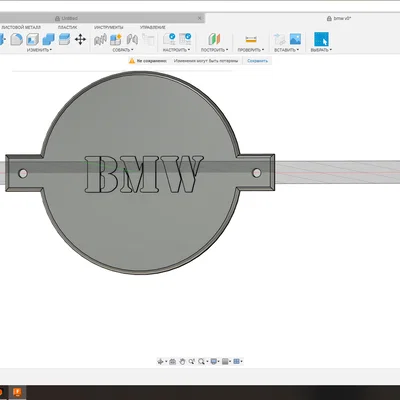This screenshot has height=400, width=400.
Task: Select the BMW embossed text on model
Action: [143, 174]
